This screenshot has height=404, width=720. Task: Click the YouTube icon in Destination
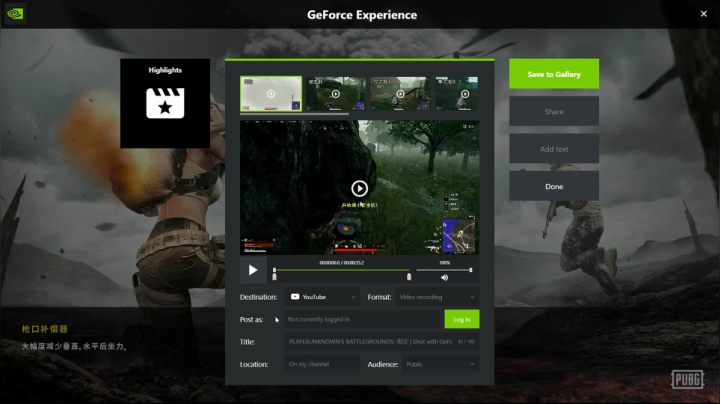295,297
